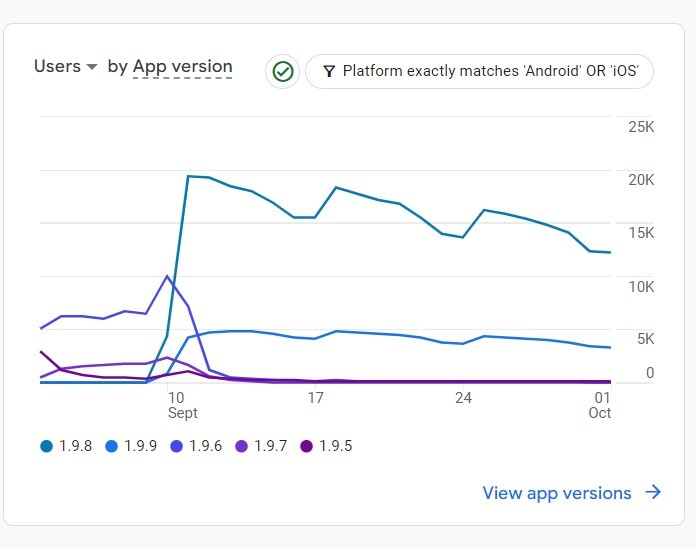Viewport: 696px width, 548px height.
Task: Toggle the 1.9.7 series legend label
Action: pos(270,446)
